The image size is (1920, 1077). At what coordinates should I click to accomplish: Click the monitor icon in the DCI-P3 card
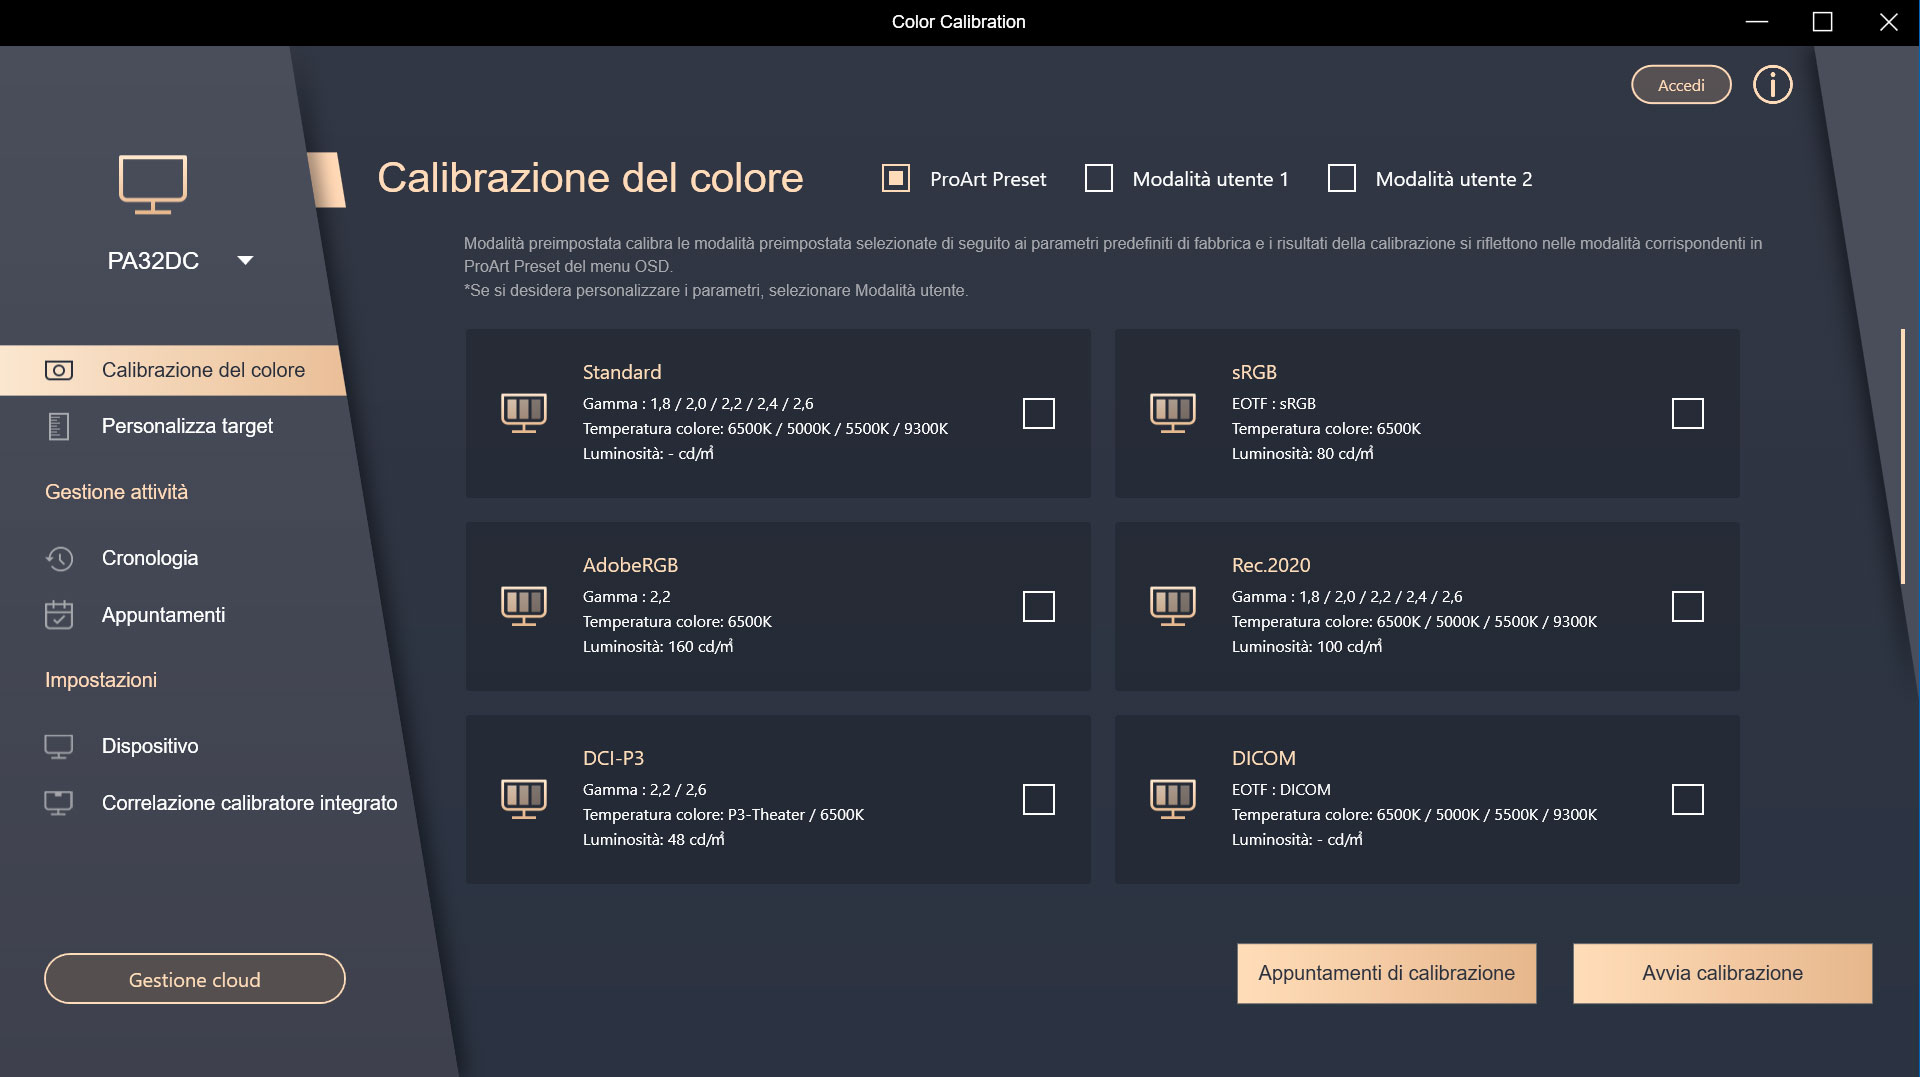coord(524,799)
